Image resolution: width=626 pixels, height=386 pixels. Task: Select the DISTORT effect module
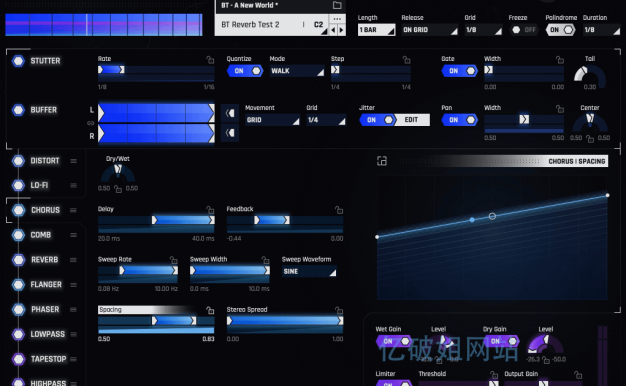[45, 161]
